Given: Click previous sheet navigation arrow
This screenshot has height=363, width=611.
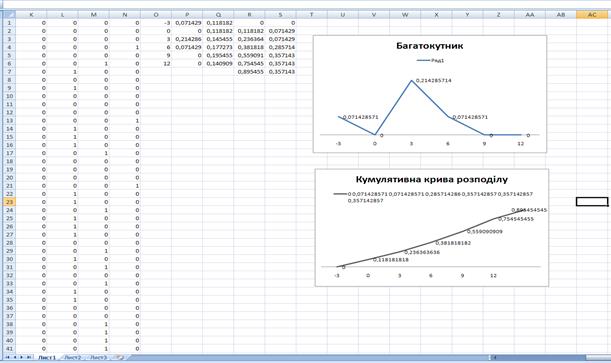Looking at the screenshot, I should 15,357.
